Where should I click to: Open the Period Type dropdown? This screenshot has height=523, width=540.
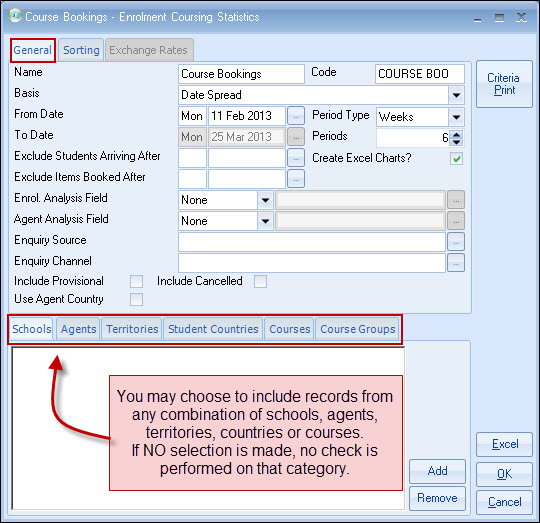(x=456, y=117)
